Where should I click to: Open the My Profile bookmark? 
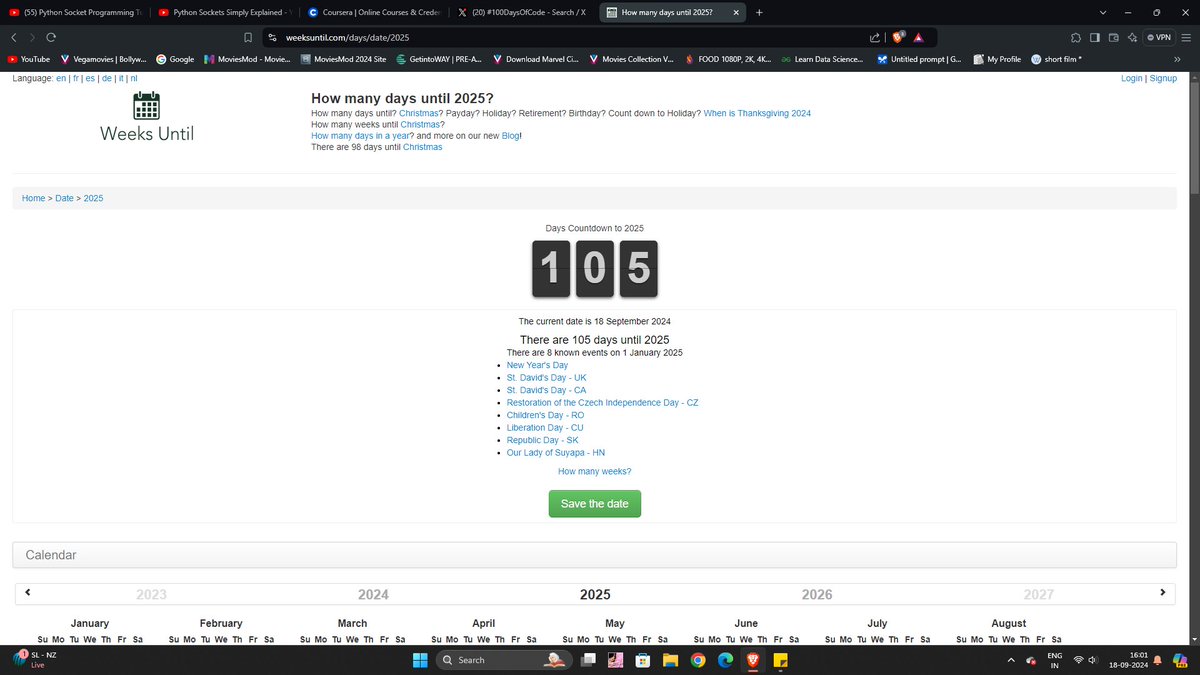(996, 59)
